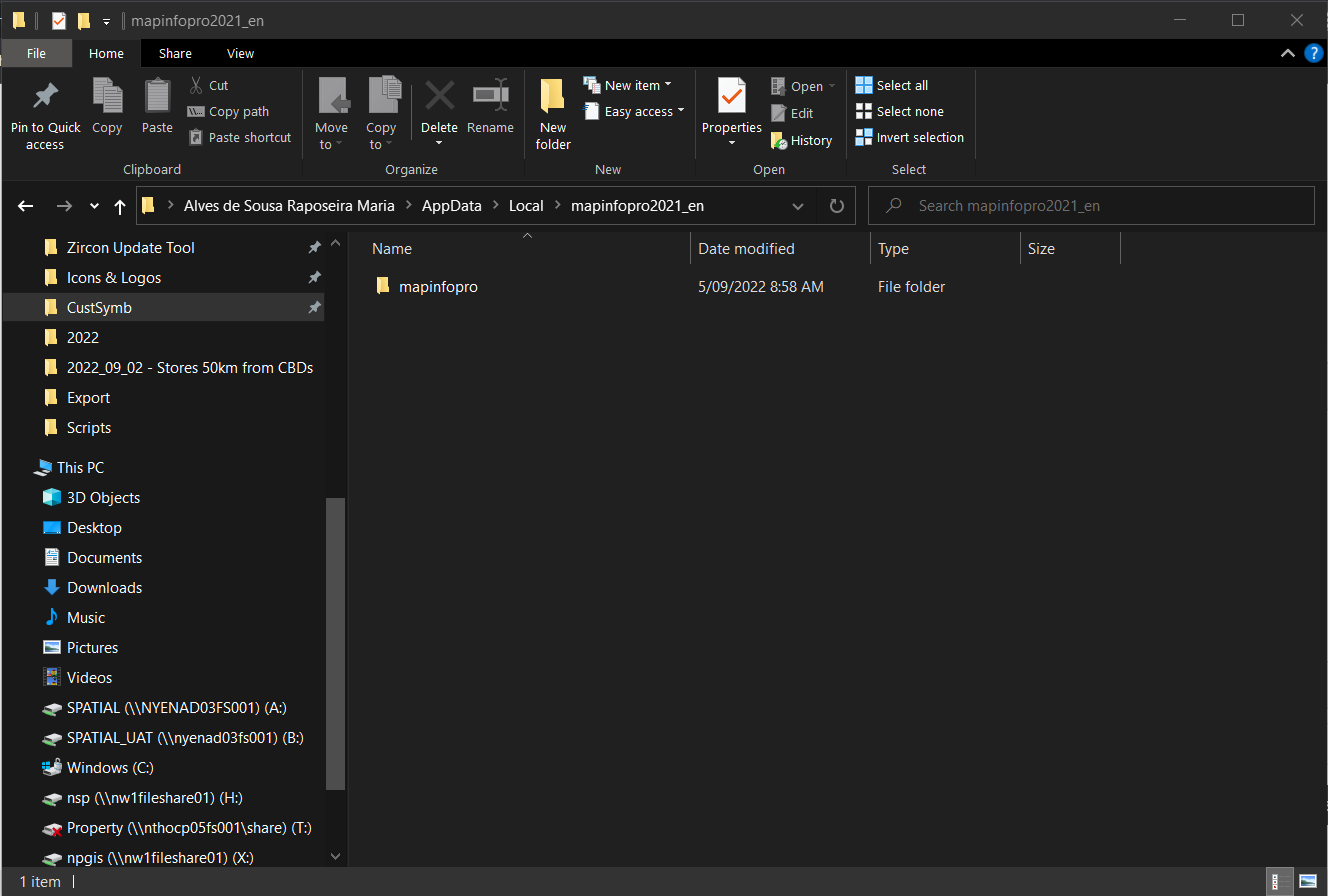Navigate to Local in the breadcrumb

pos(526,206)
